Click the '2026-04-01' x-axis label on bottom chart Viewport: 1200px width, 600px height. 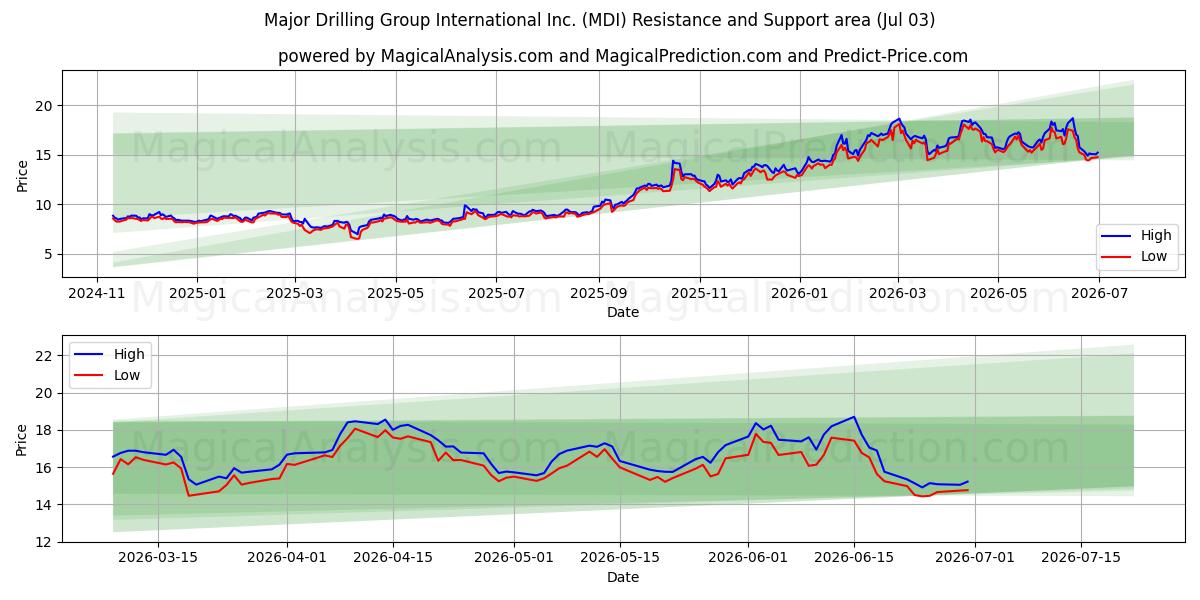click(288, 558)
